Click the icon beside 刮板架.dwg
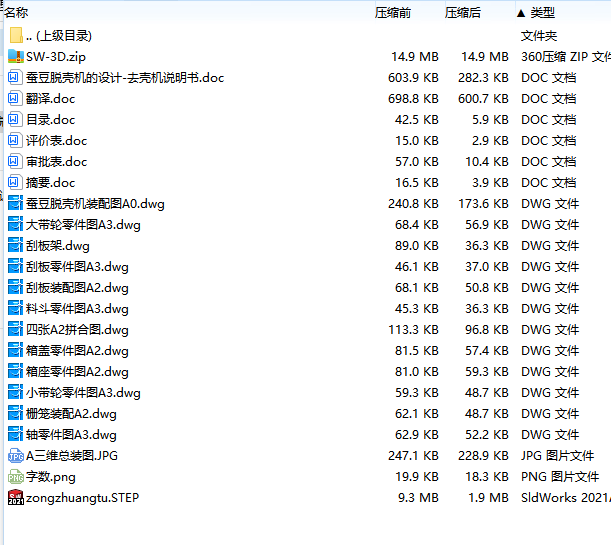Screen dimensions: 611x545 click(x=16, y=246)
